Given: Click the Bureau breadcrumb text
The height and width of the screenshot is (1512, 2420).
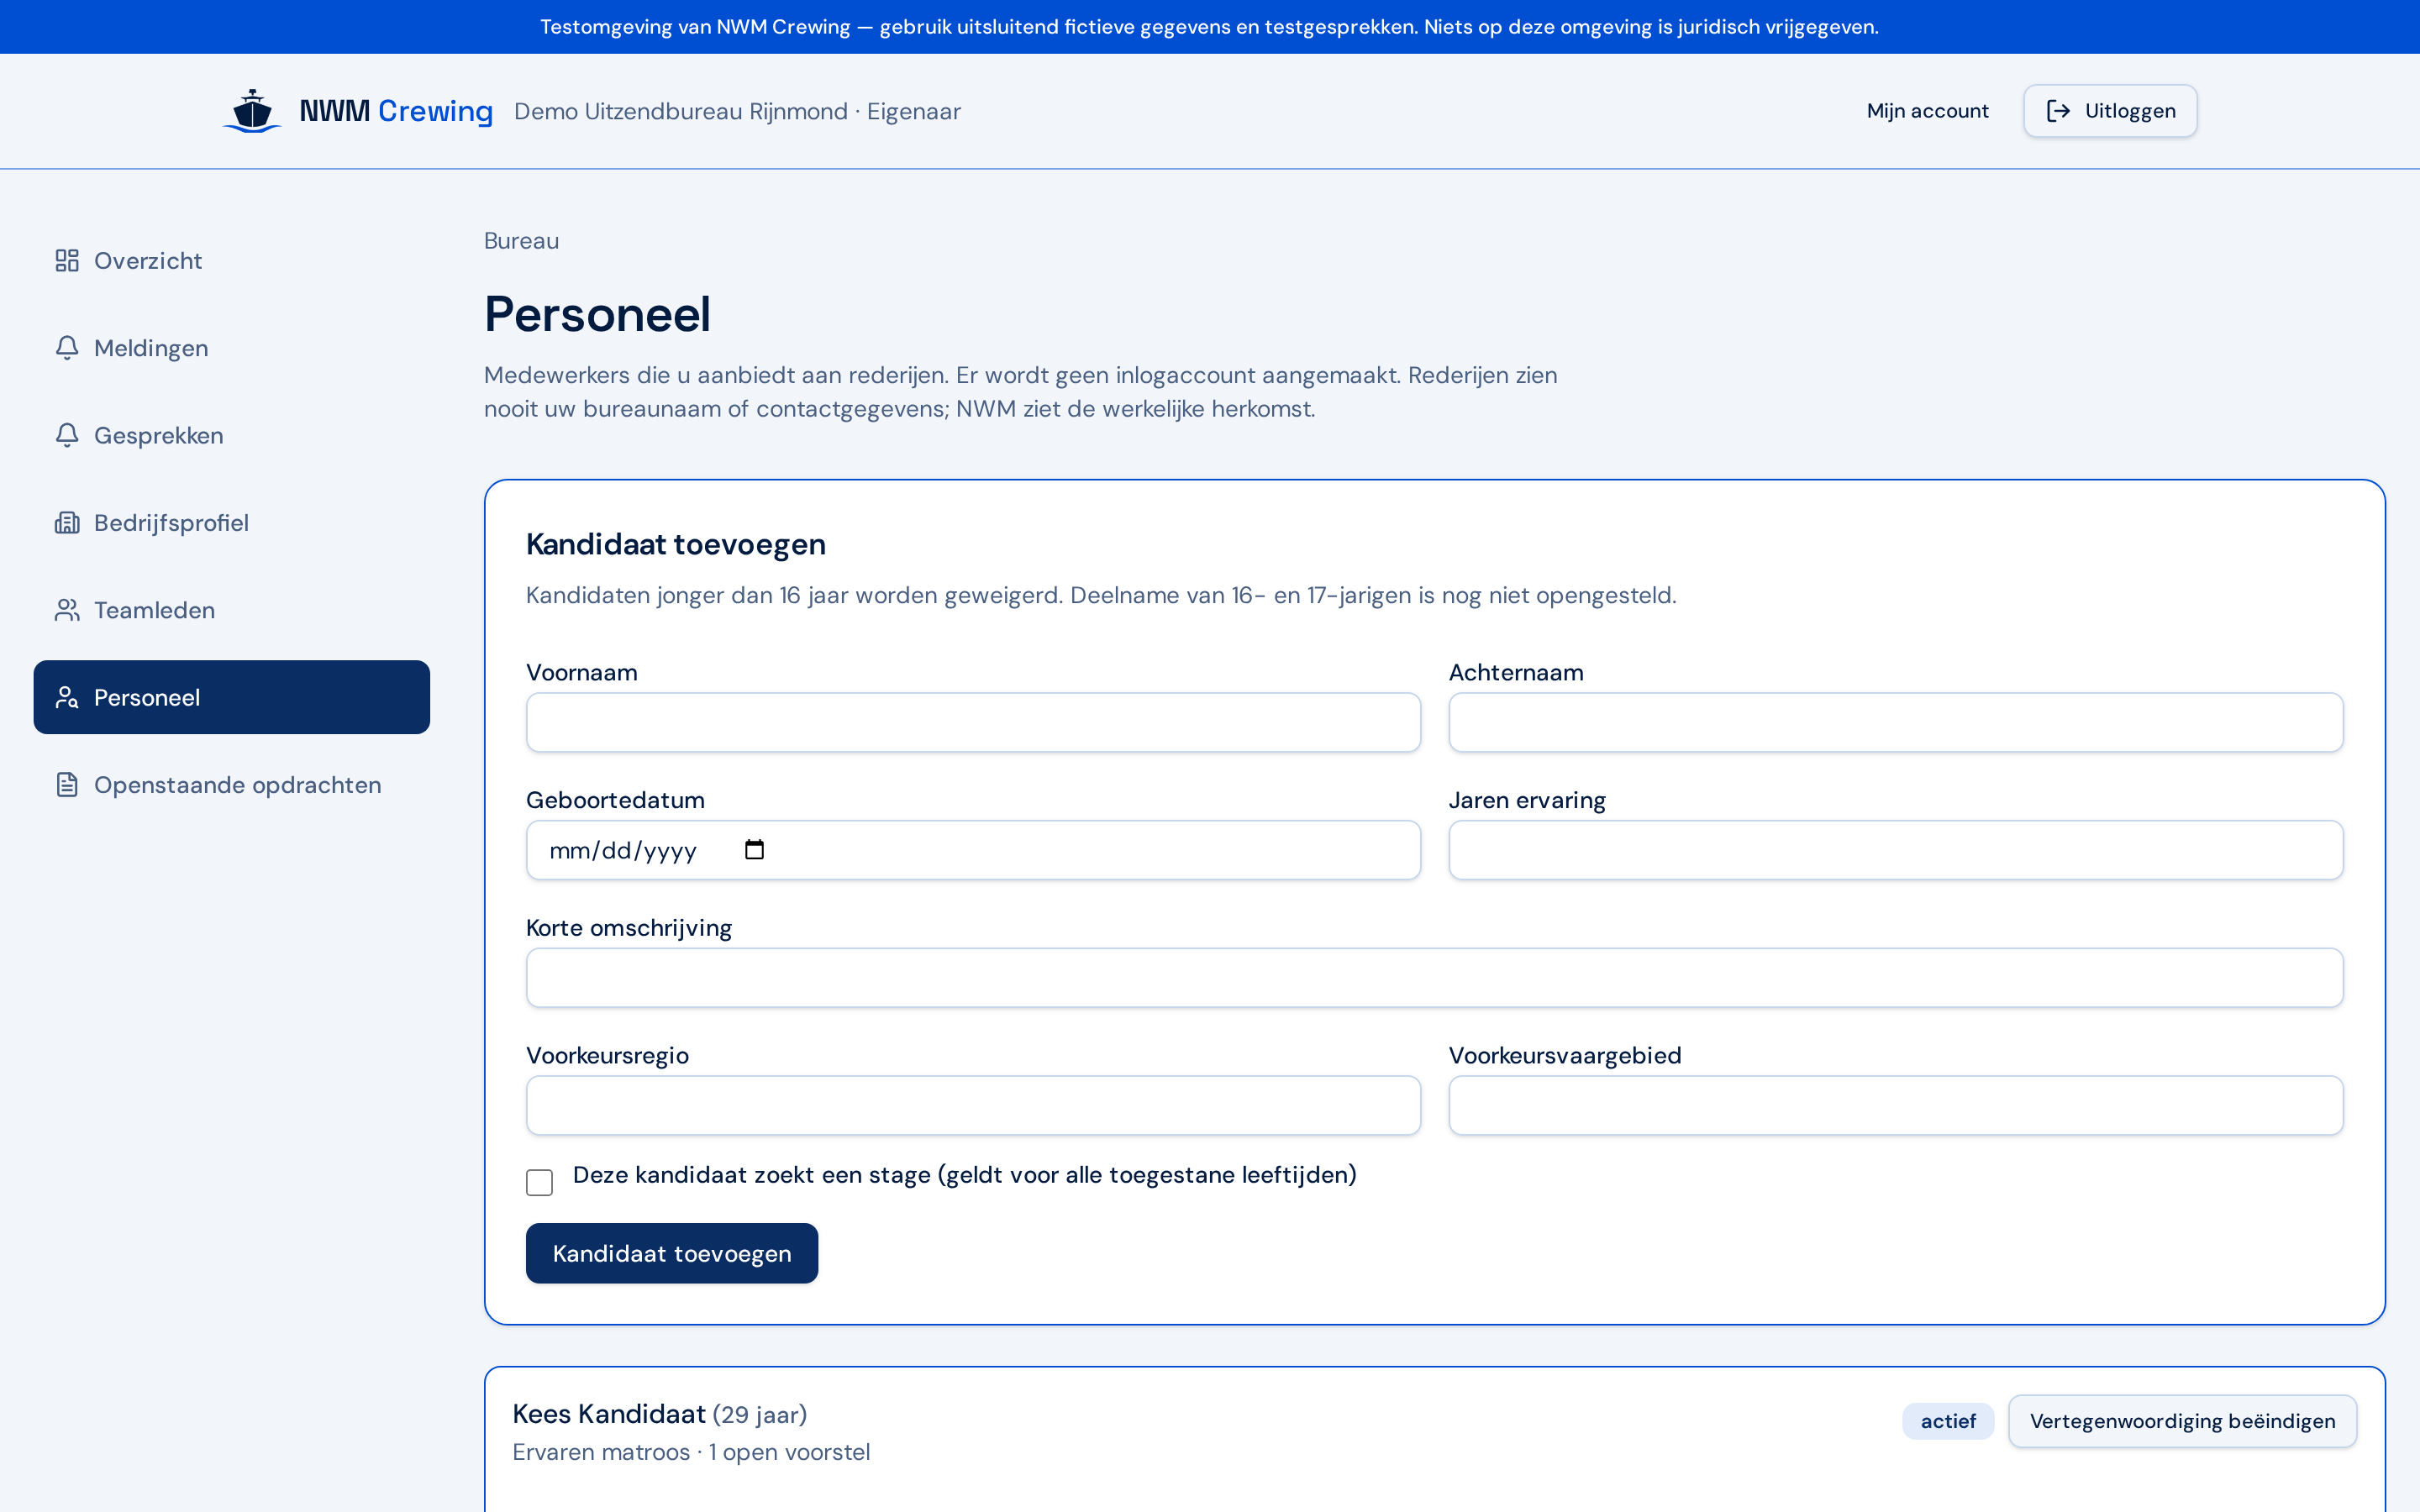Looking at the screenshot, I should click(x=521, y=241).
